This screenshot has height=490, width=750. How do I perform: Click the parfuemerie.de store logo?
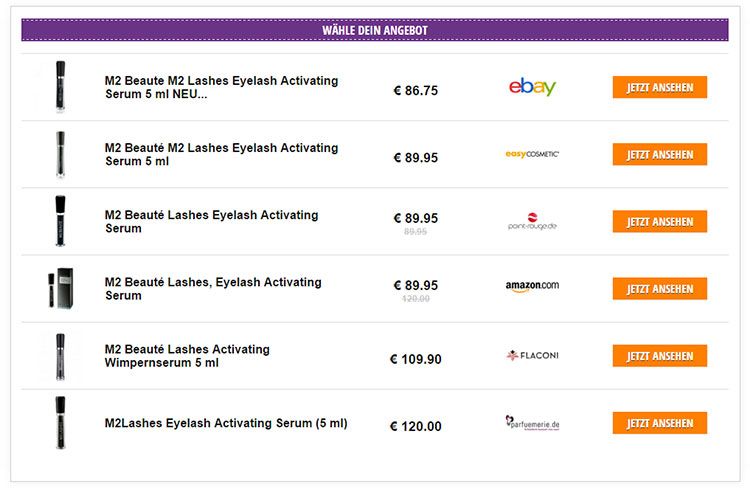532,424
